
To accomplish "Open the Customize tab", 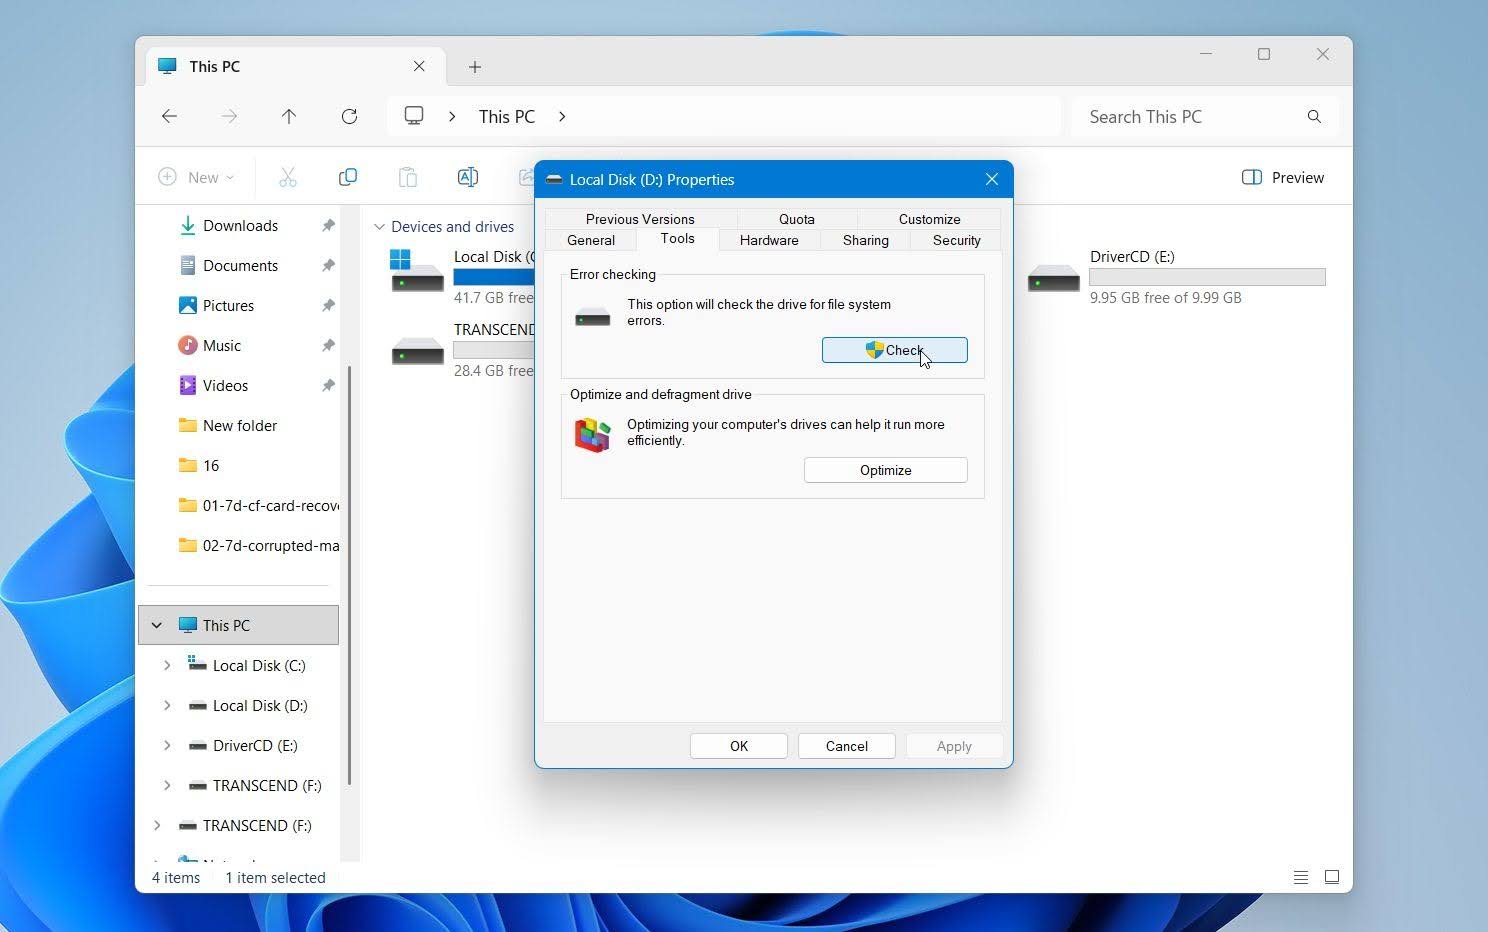I will click(929, 219).
